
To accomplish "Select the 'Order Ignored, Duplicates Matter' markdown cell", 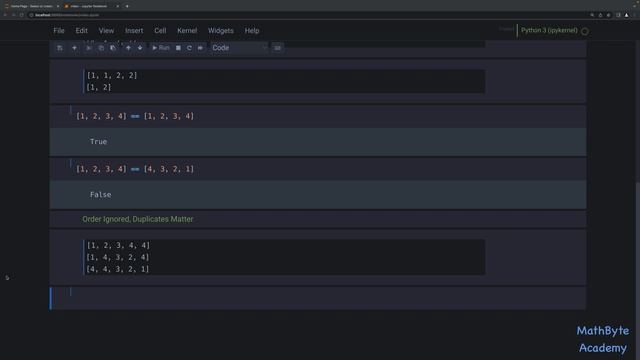I will click(318, 219).
